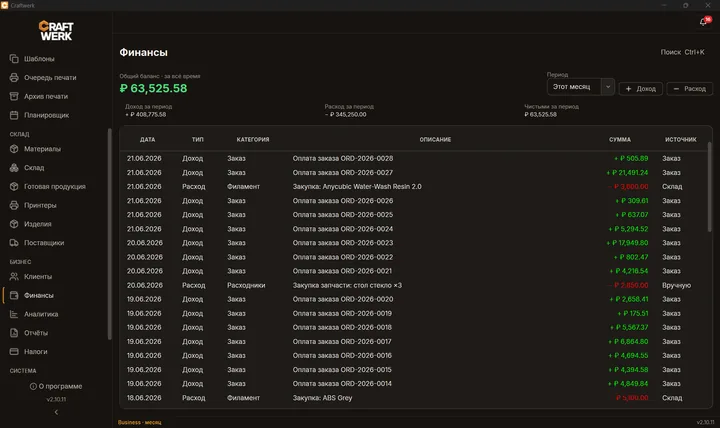Click the Шаблоны sidebar icon

tap(14, 59)
